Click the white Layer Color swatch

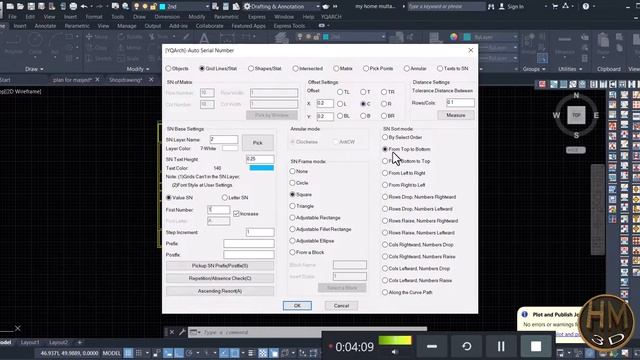230,148
